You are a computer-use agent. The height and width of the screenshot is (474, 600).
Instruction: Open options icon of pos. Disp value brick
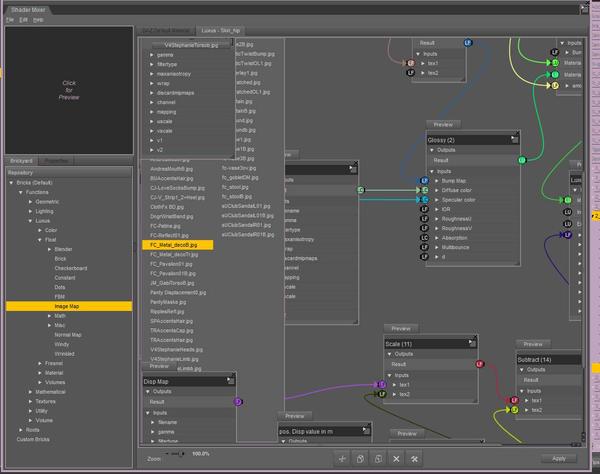(366, 431)
